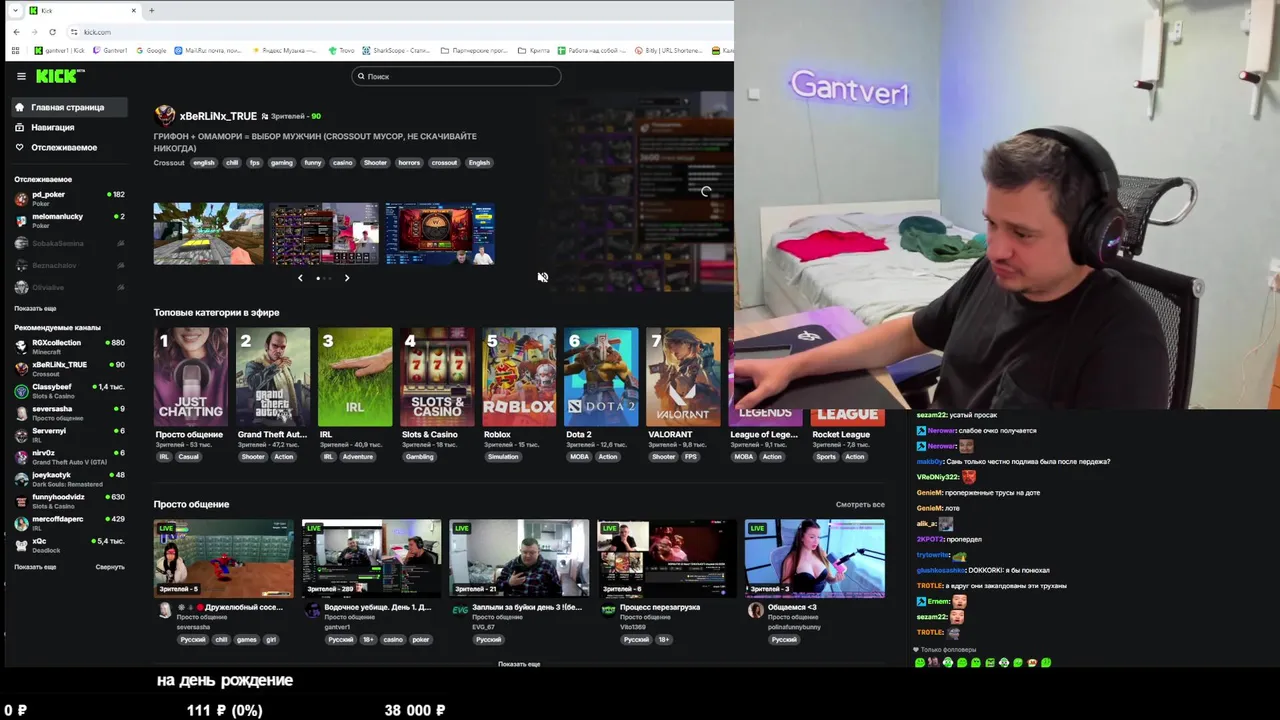Open recommended channel Servernyi
This screenshot has height=720, width=1280.
(x=69, y=434)
